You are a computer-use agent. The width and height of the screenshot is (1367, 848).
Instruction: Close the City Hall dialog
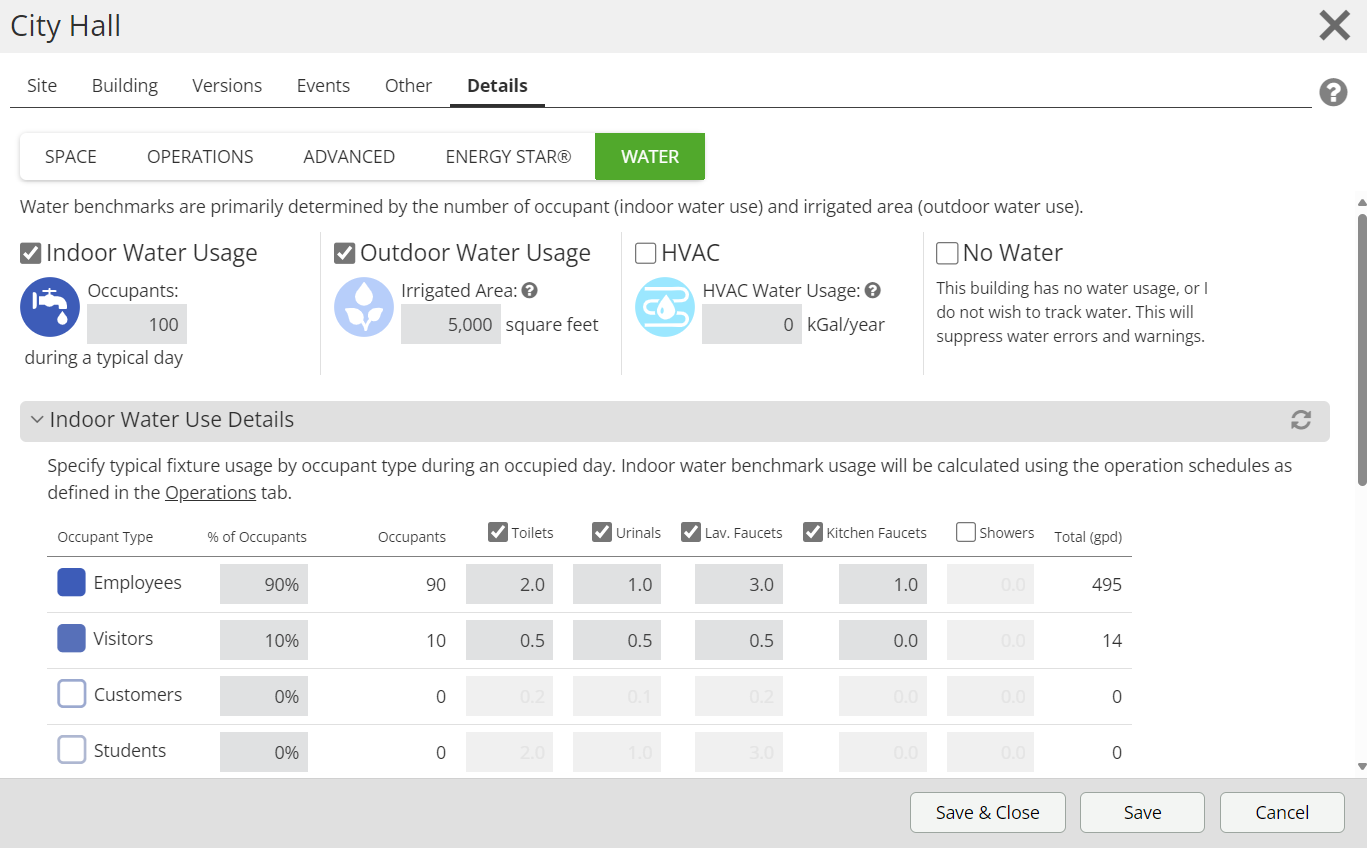[1334, 26]
